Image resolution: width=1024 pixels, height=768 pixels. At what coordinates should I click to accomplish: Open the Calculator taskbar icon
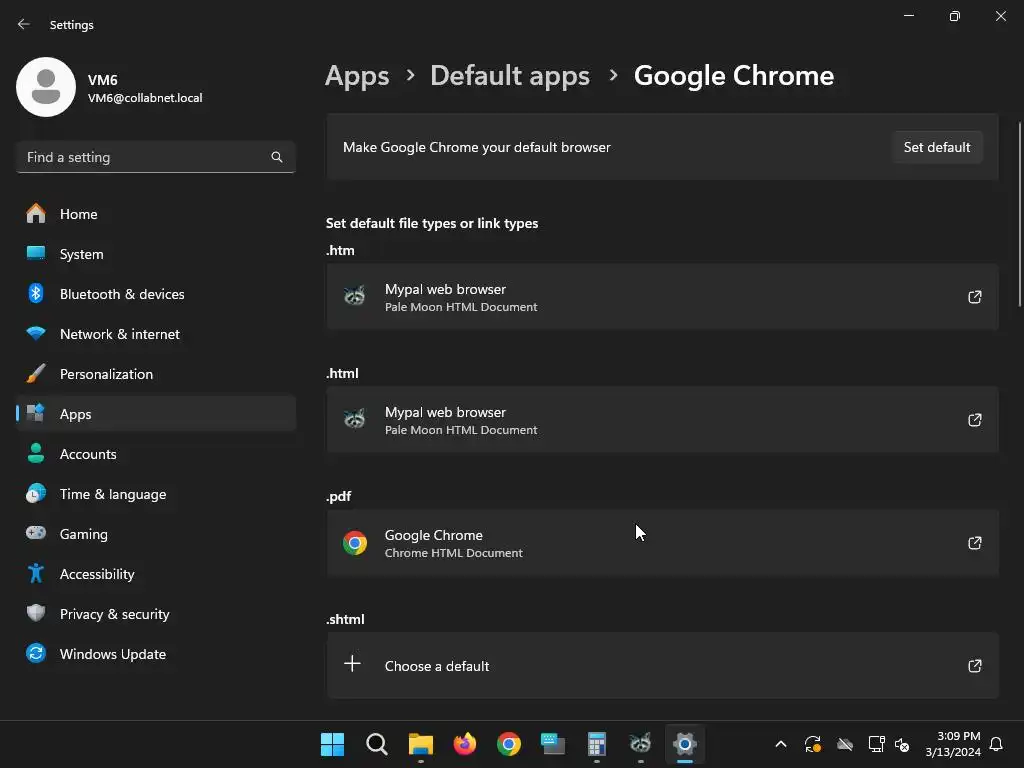pos(596,744)
